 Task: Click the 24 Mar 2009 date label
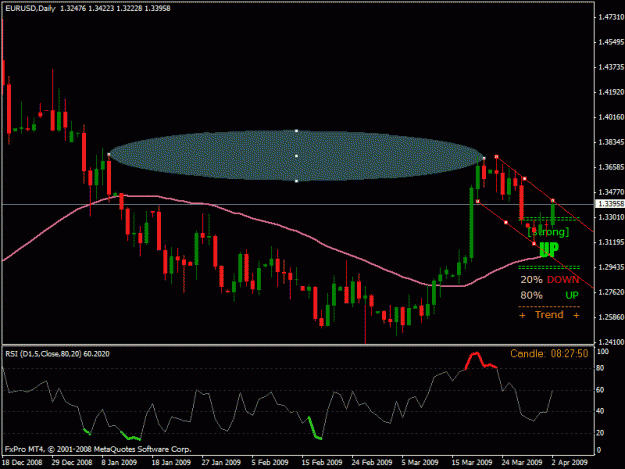[x=522, y=463]
